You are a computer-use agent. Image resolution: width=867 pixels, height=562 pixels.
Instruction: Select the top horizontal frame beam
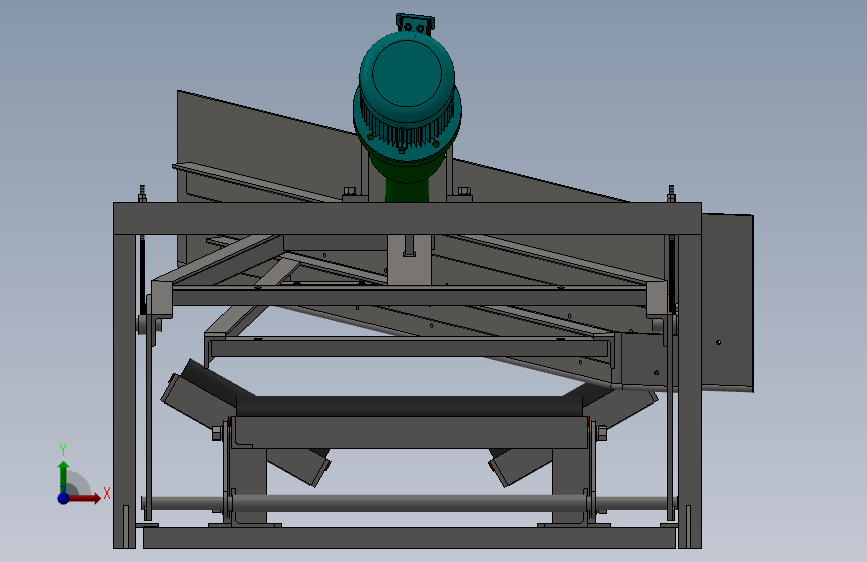click(408, 218)
